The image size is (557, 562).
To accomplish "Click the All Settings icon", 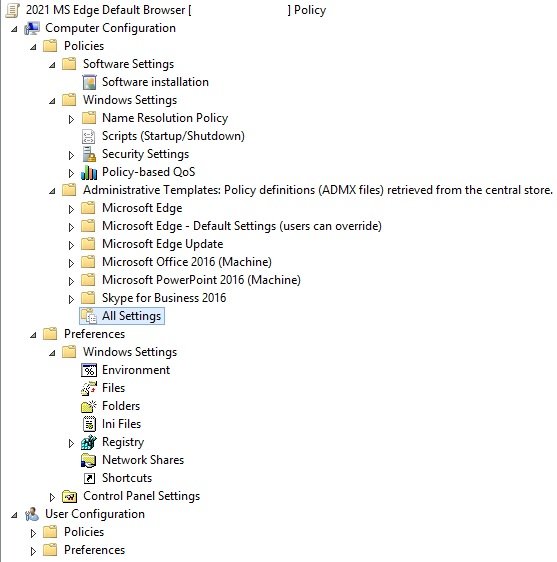I will click(x=89, y=316).
